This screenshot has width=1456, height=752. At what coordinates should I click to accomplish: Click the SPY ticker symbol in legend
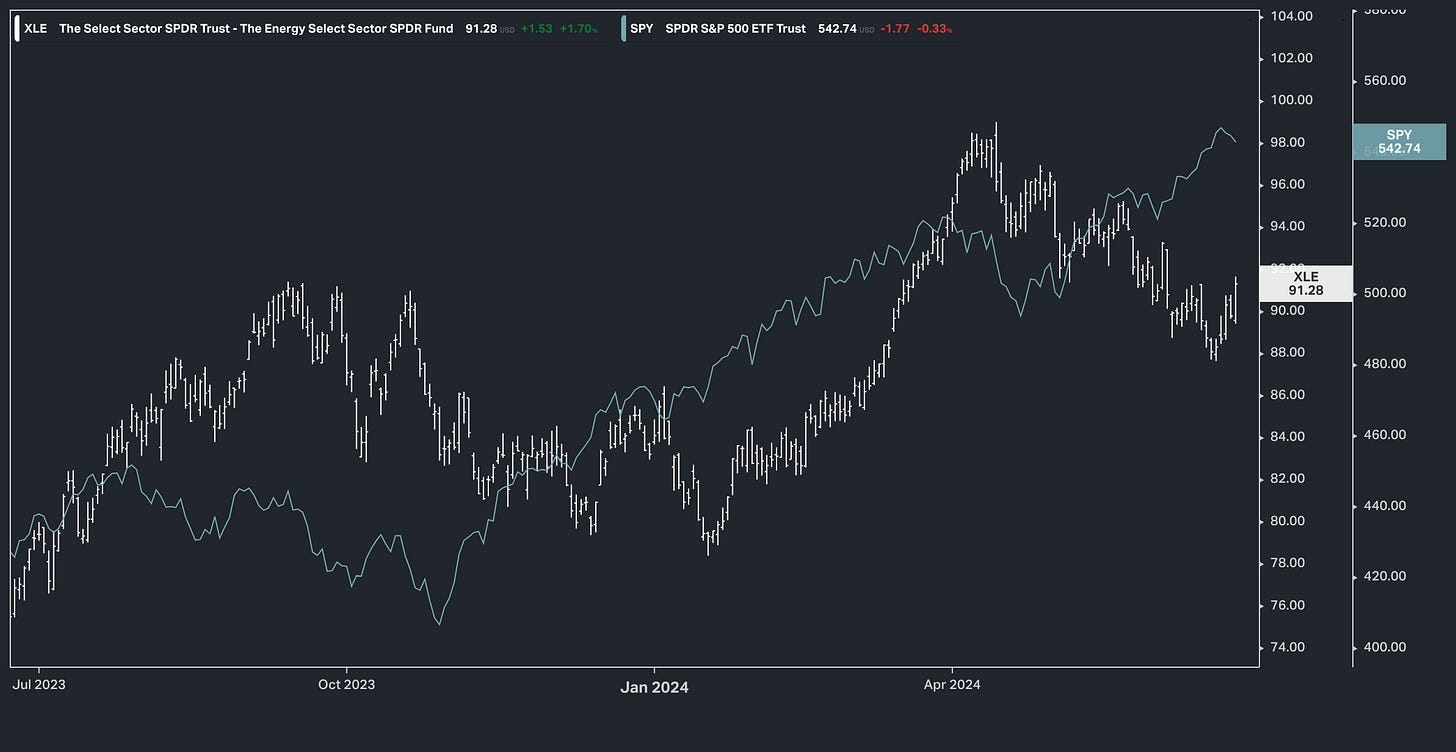[642, 29]
